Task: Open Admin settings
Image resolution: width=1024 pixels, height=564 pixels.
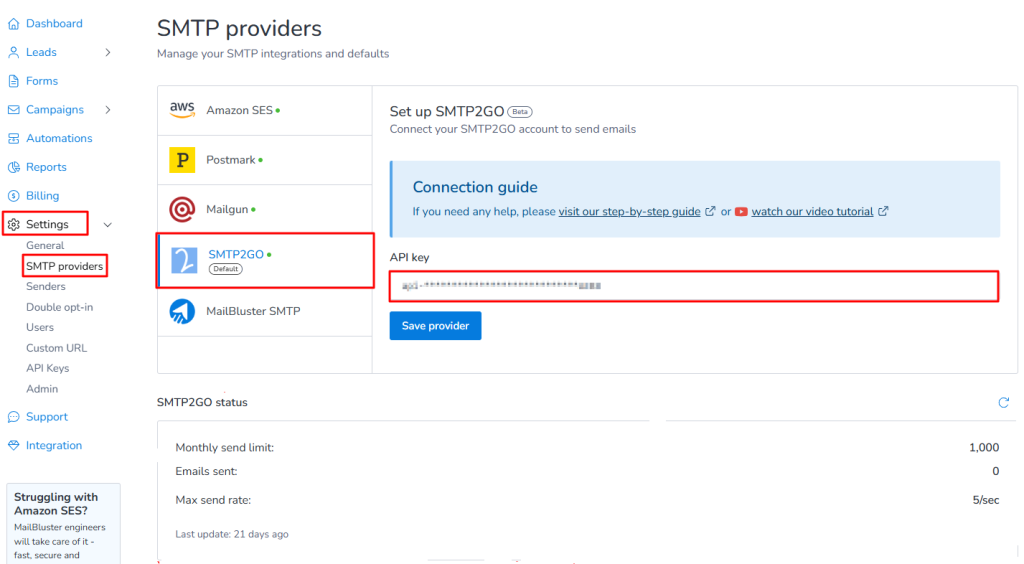Action: (42, 389)
